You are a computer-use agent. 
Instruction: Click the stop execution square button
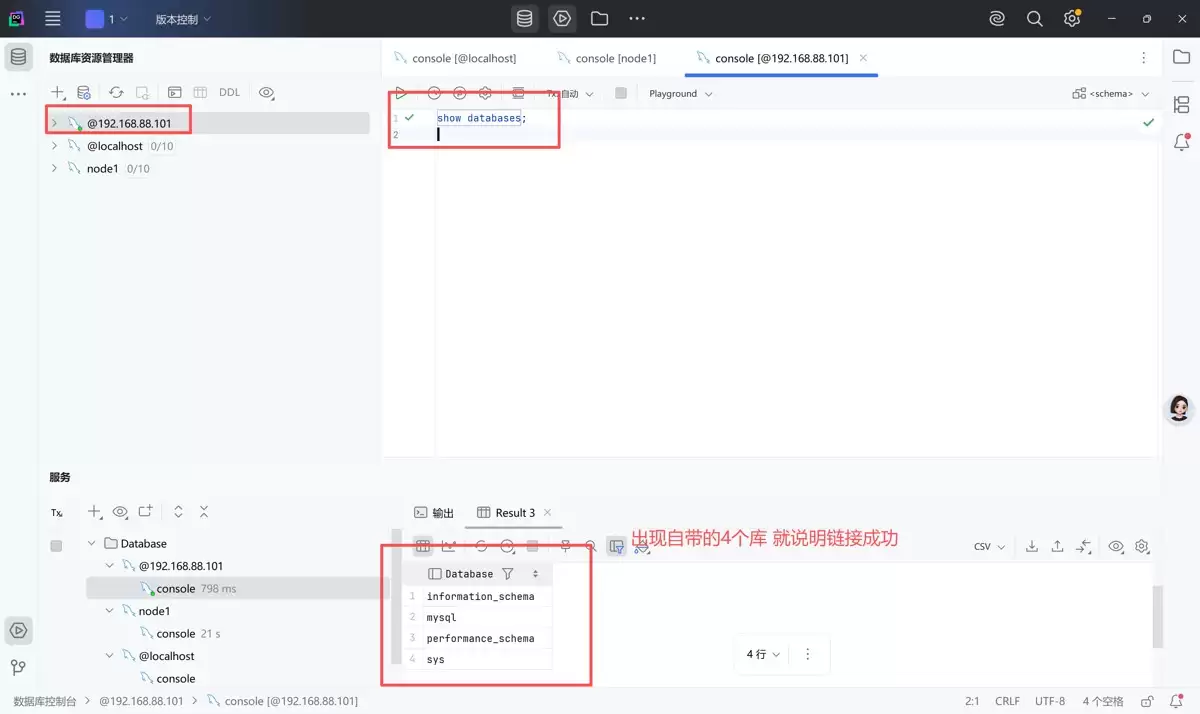(x=621, y=93)
